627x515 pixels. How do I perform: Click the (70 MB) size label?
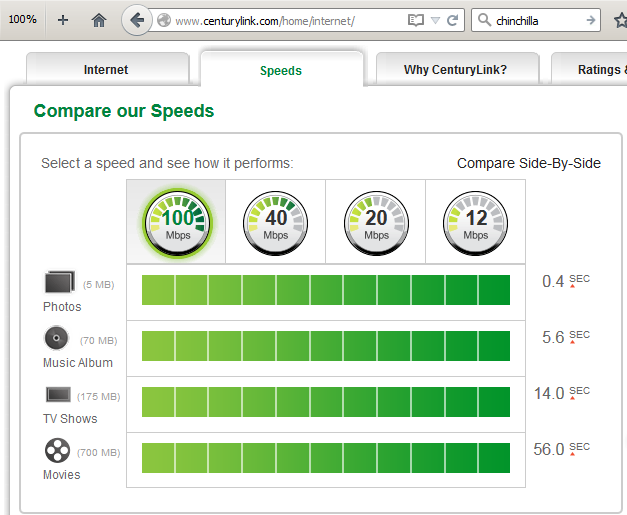99,341
